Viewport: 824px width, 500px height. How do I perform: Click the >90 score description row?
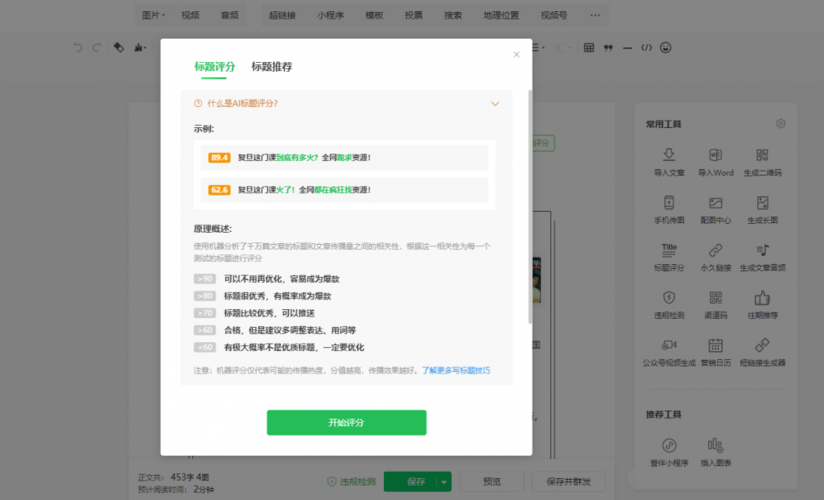coord(267,279)
